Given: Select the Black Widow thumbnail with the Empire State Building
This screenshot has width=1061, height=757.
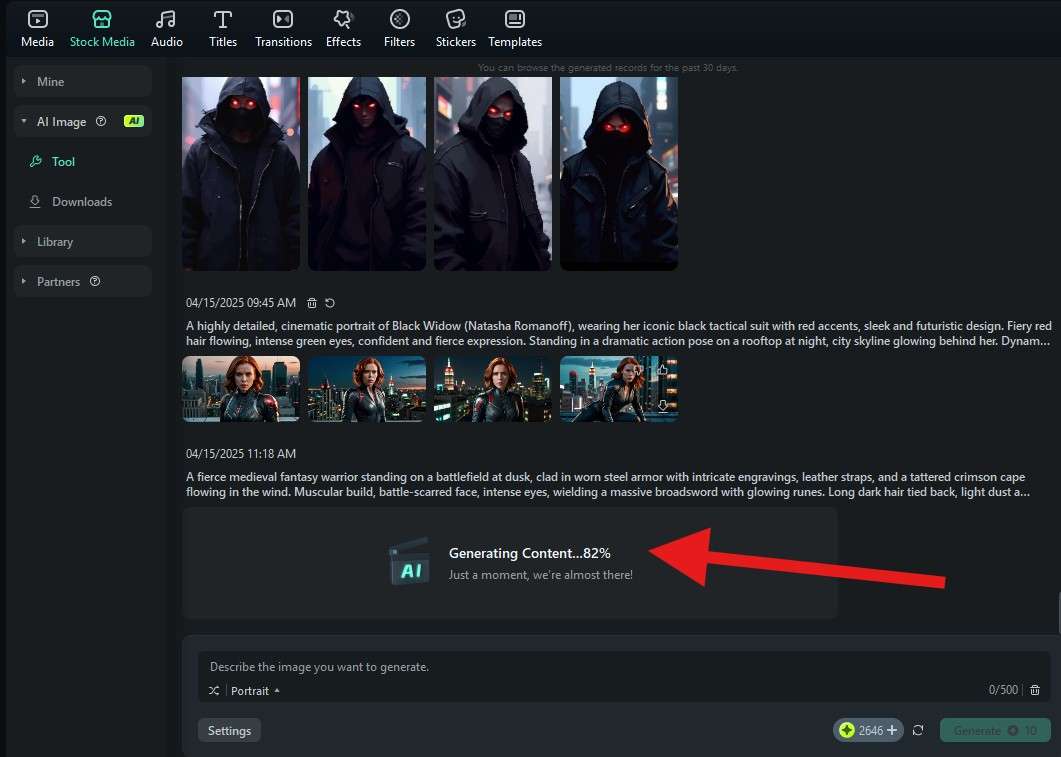Looking at the screenshot, I should (493, 389).
